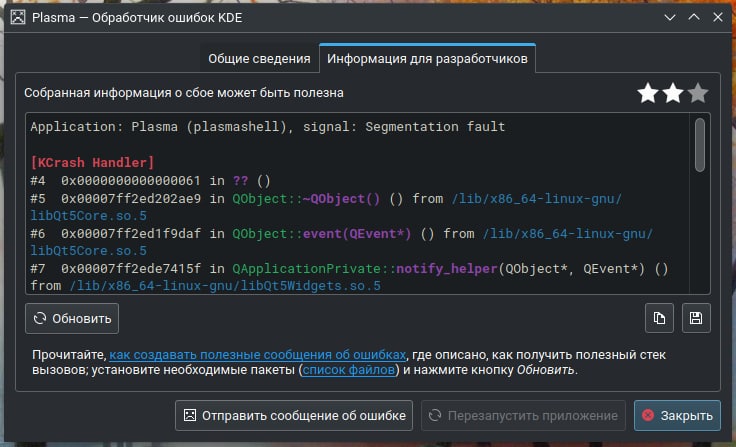
Task: Select the Информация для разработчиков tab
Action: coord(427,59)
